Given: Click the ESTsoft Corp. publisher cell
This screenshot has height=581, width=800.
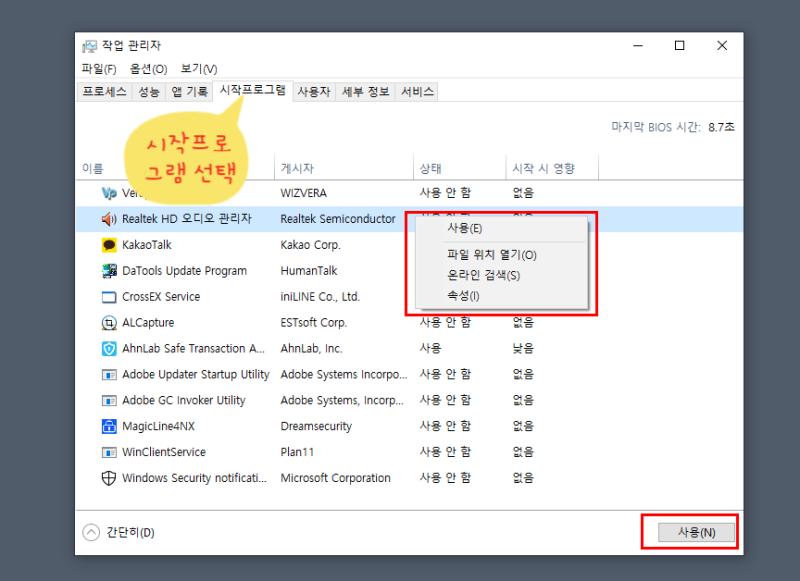Looking at the screenshot, I should point(314,323).
